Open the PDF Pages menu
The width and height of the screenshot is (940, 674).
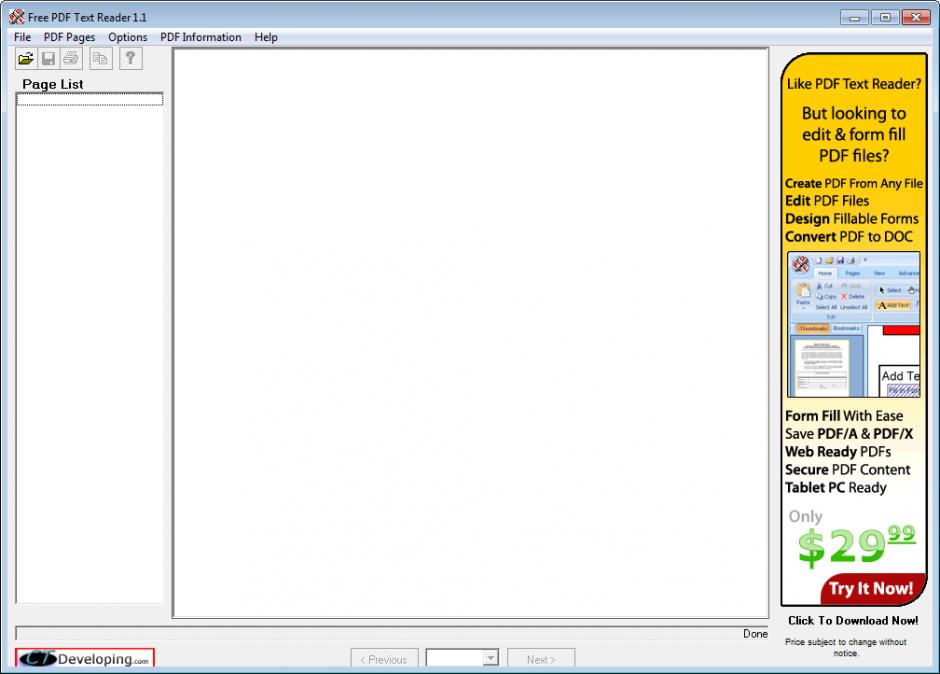pos(69,37)
